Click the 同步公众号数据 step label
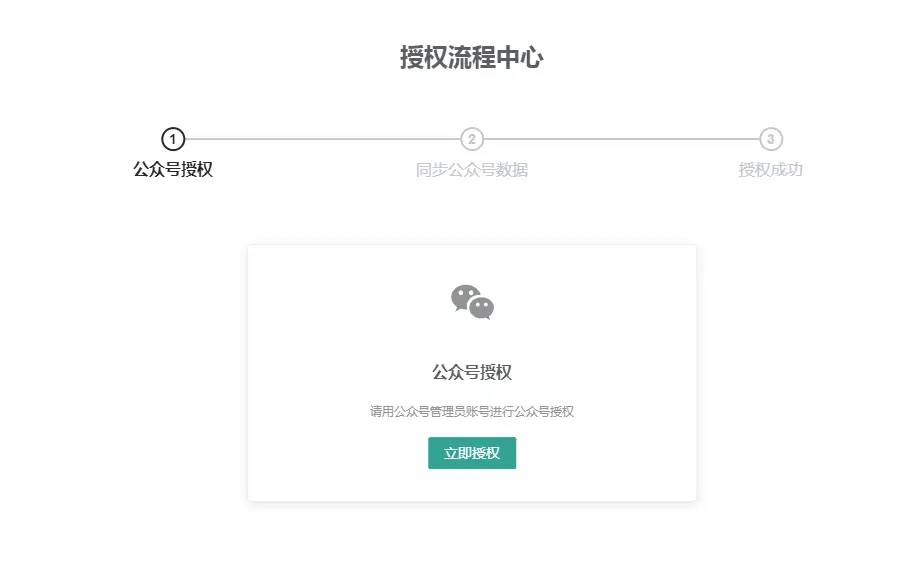Viewport: 919px width, 563px height. [472, 170]
